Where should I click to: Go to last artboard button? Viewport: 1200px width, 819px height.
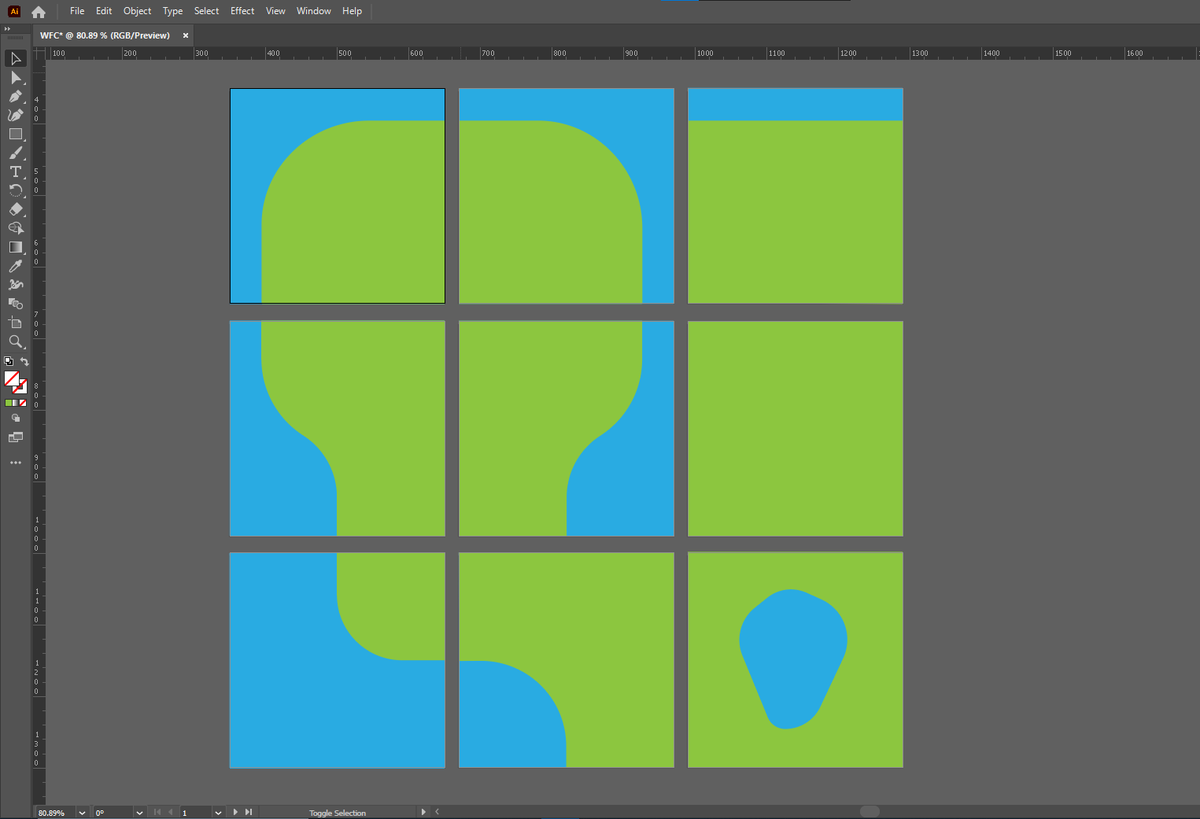tap(248, 813)
